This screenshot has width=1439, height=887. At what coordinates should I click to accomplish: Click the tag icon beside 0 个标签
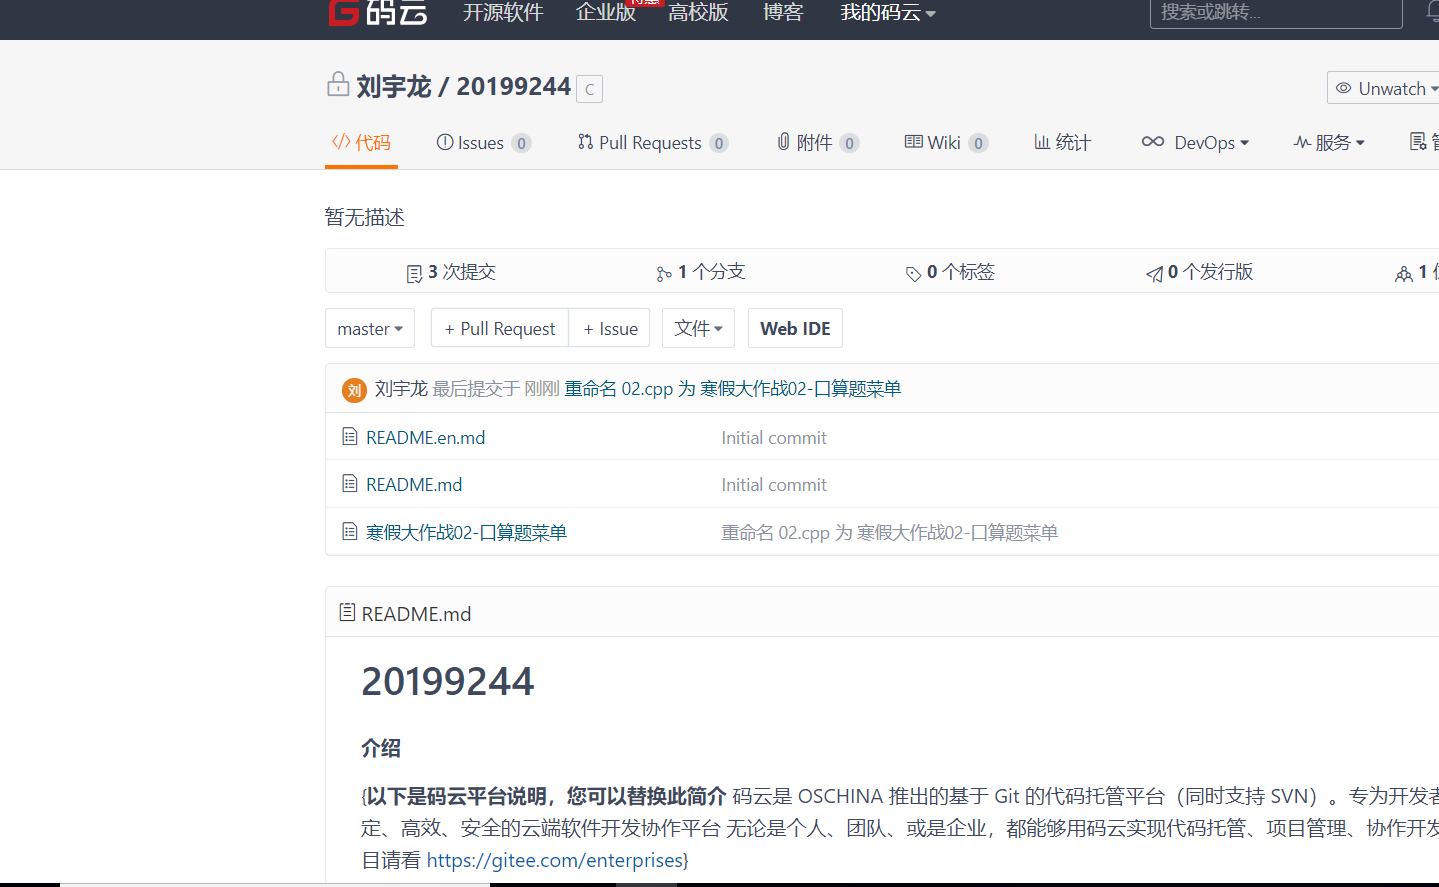pyautogui.click(x=913, y=273)
